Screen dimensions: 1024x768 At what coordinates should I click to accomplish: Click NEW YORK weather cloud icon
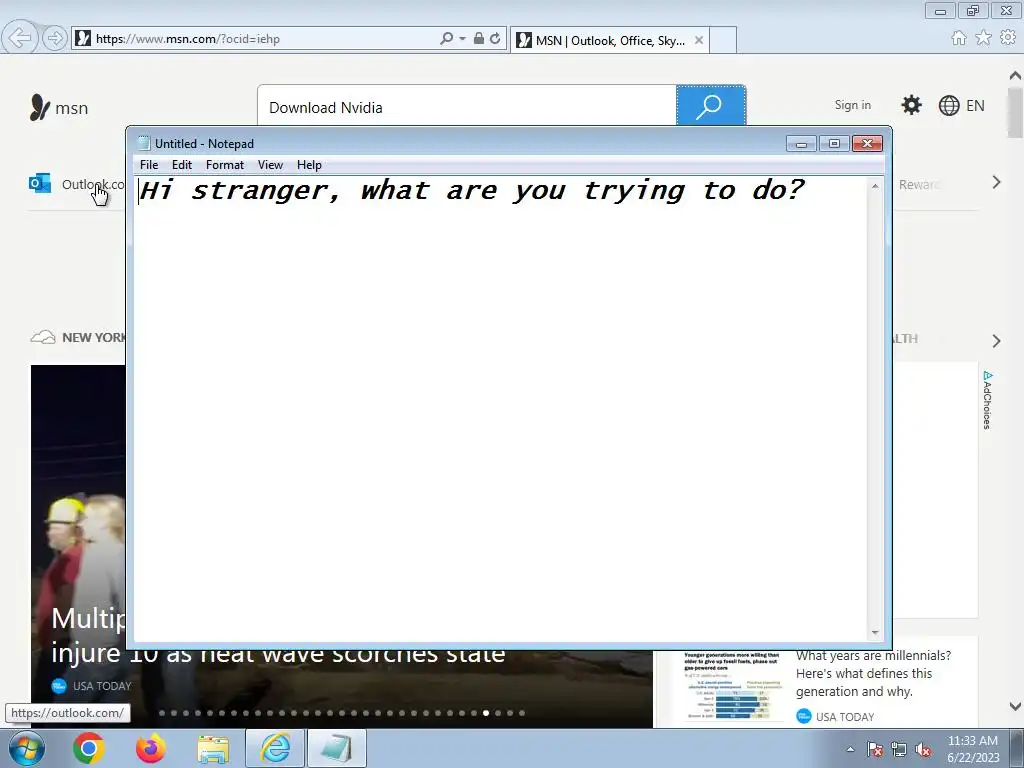[43, 337]
